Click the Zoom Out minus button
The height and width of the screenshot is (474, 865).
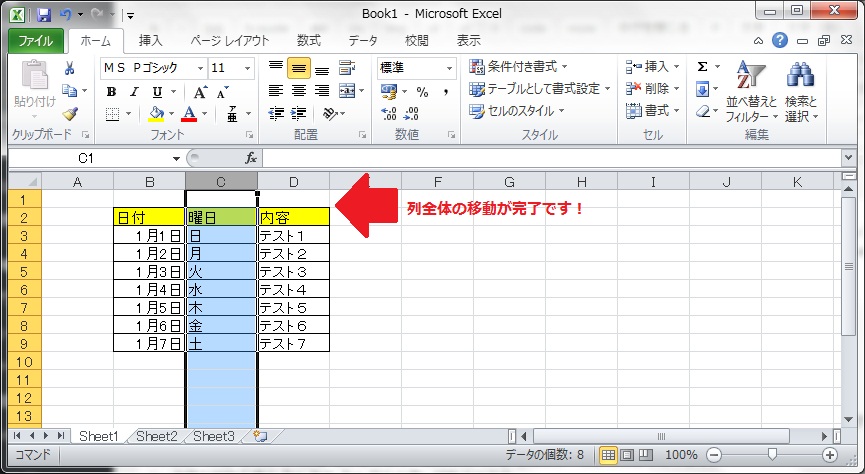coord(714,455)
